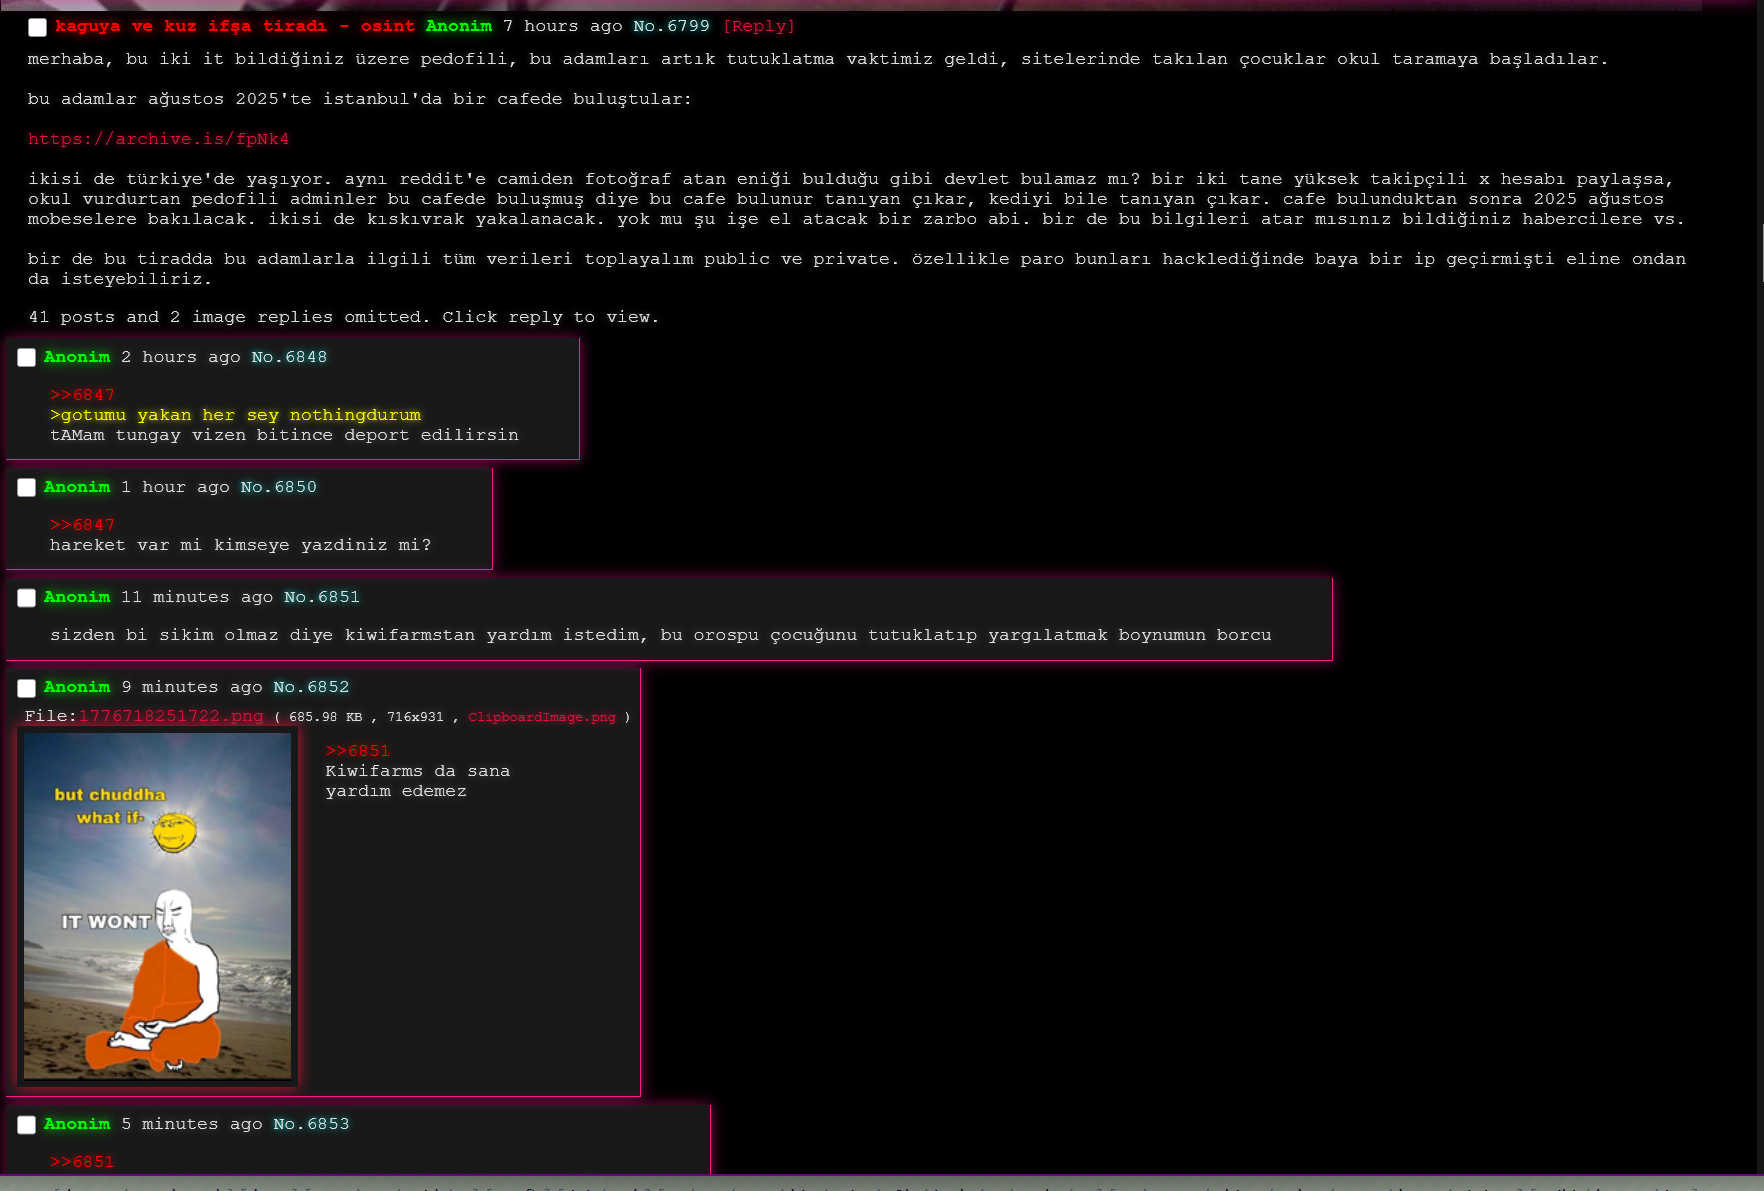Click post number 6799 in the thread header
The width and height of the screenshot is (1764, 1191).
click(x=688, y=26)
